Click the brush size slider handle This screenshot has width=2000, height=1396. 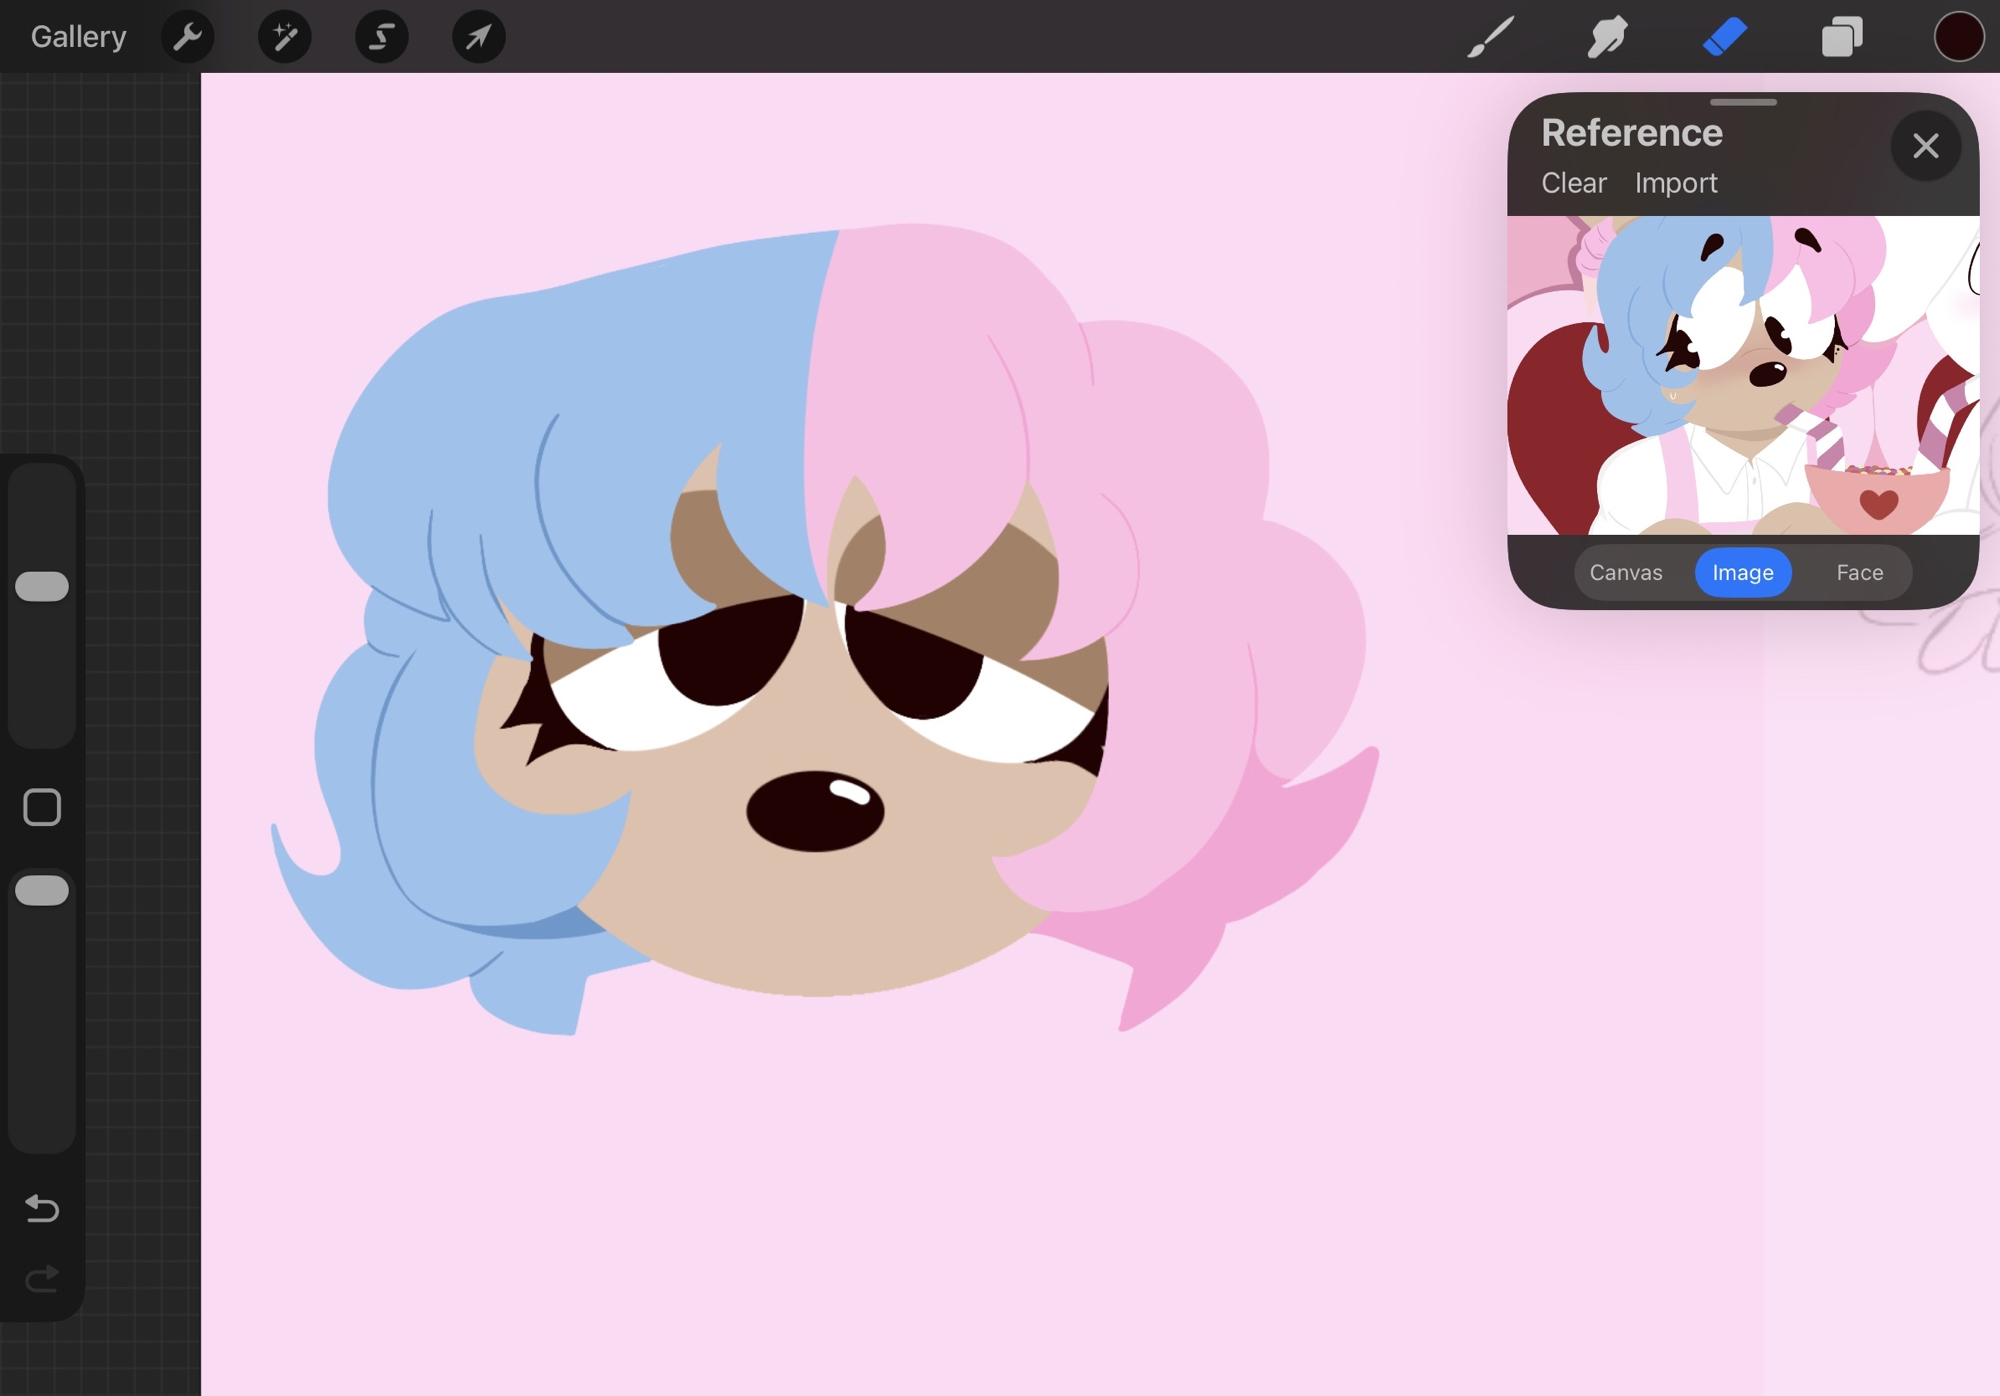(x=42, y=586)
